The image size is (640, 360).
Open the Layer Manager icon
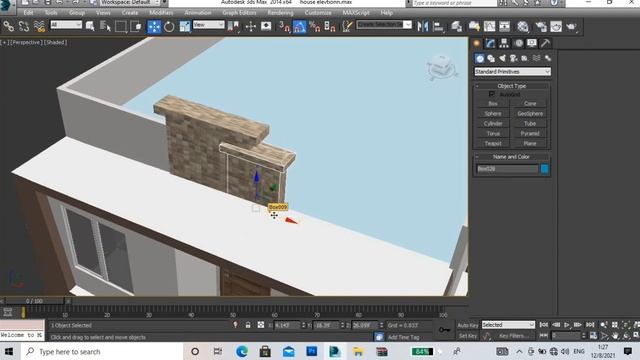click(x=457, y=27)
